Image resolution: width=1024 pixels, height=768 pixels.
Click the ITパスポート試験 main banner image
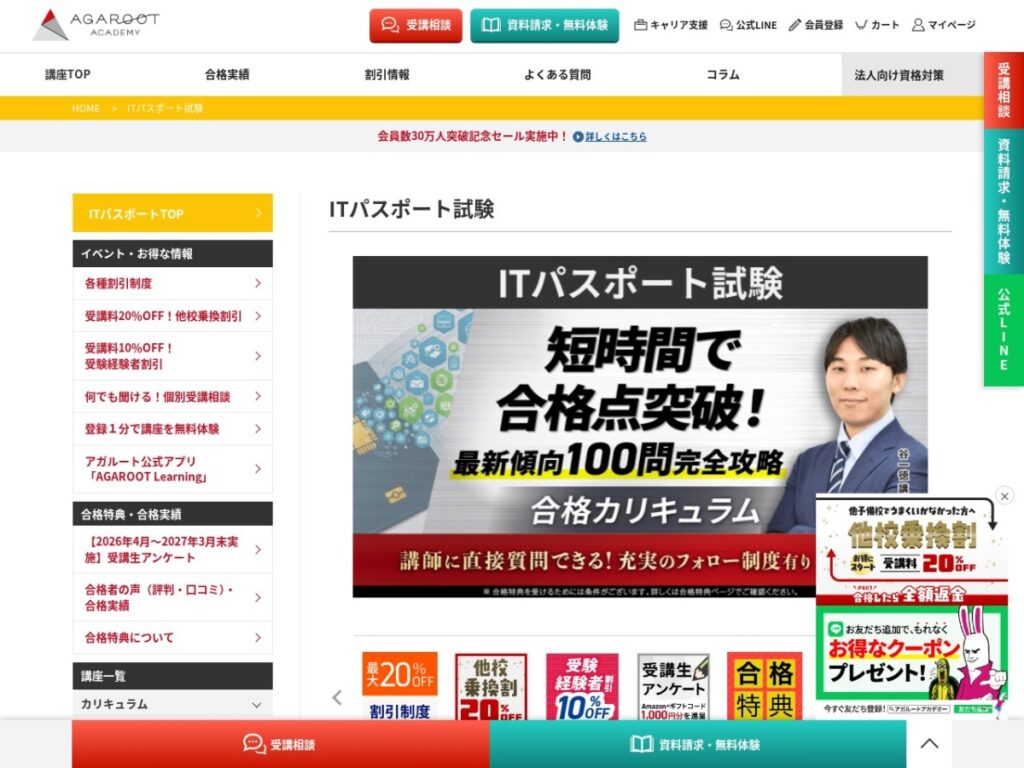640,426
